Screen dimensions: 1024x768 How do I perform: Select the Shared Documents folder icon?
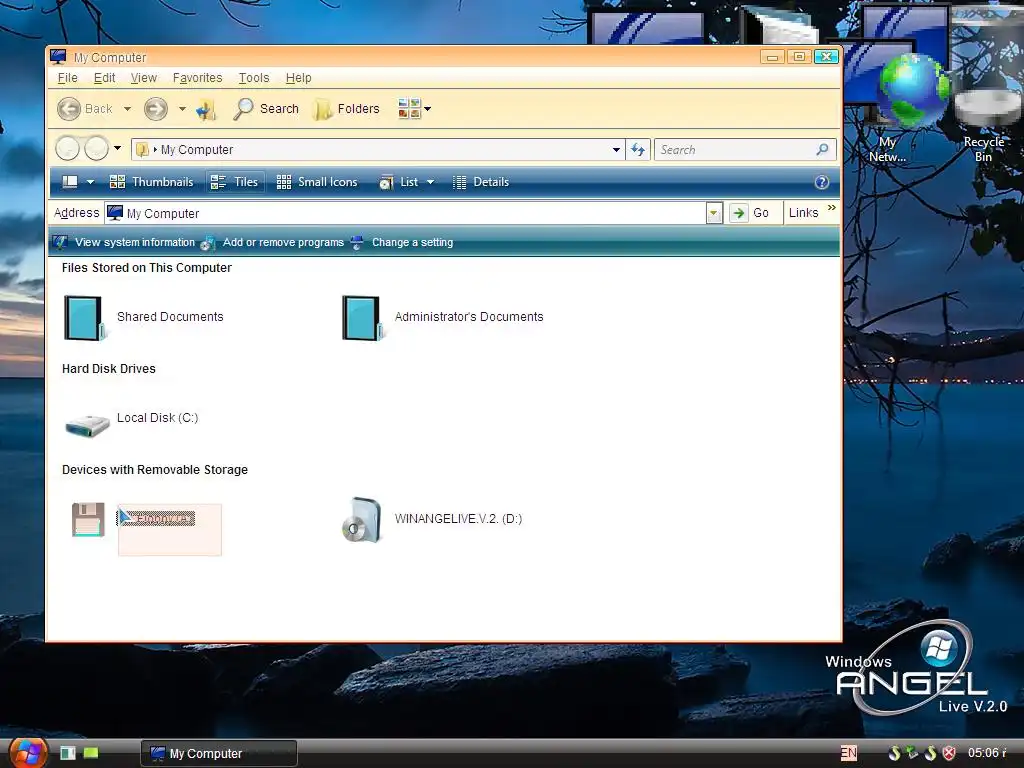pos(84,318)
